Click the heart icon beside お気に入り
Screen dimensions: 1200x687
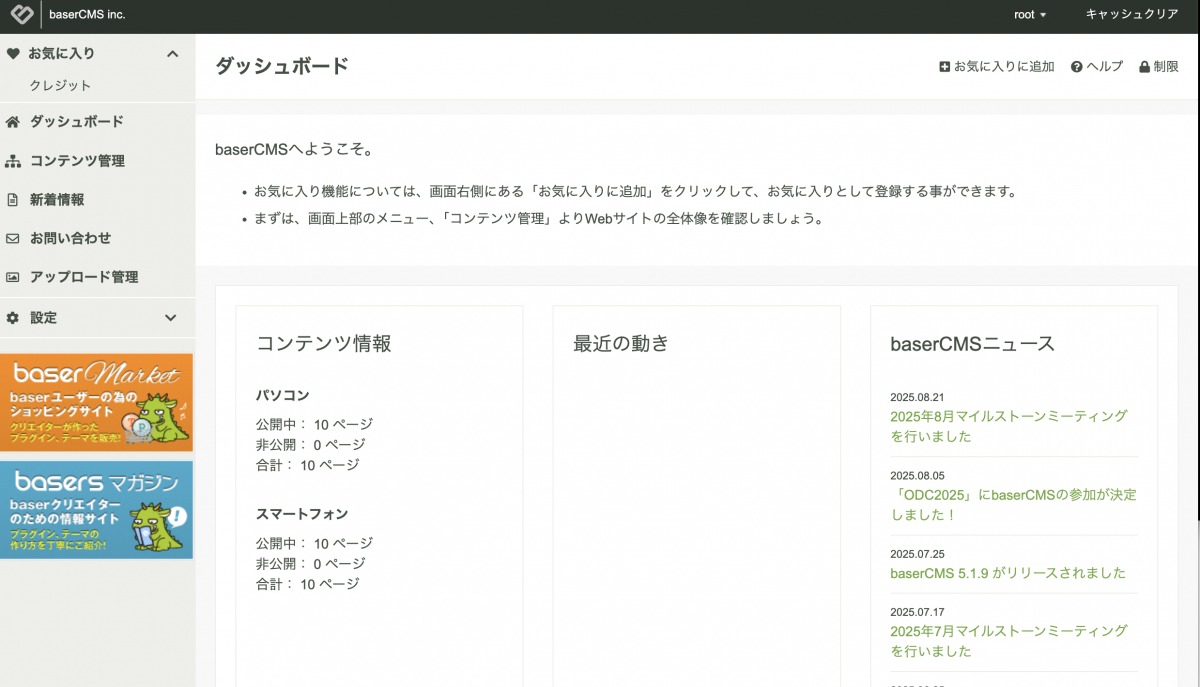pyautogui.click(x=13, y=54)
